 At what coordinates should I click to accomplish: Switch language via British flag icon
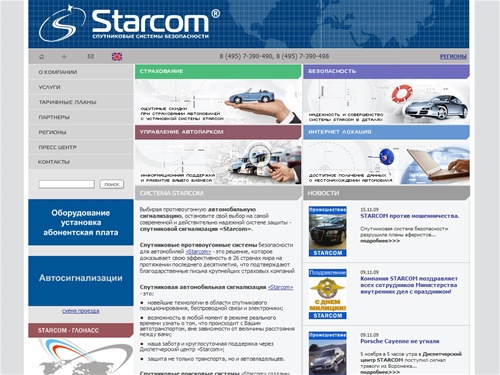click(117, 57)
